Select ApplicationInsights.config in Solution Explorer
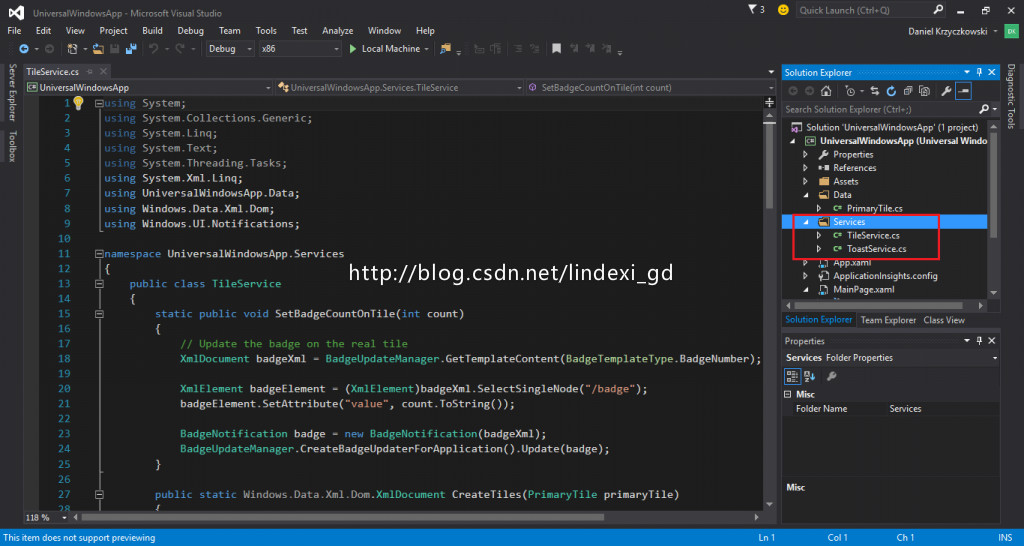 click(x=886, y=276)
